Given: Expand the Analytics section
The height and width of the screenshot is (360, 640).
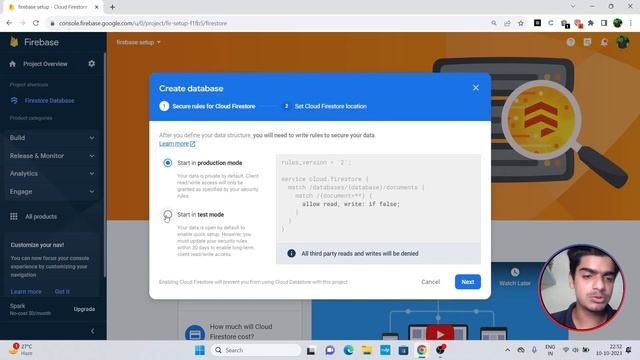Looking at the screenshot, I should 52,173.
